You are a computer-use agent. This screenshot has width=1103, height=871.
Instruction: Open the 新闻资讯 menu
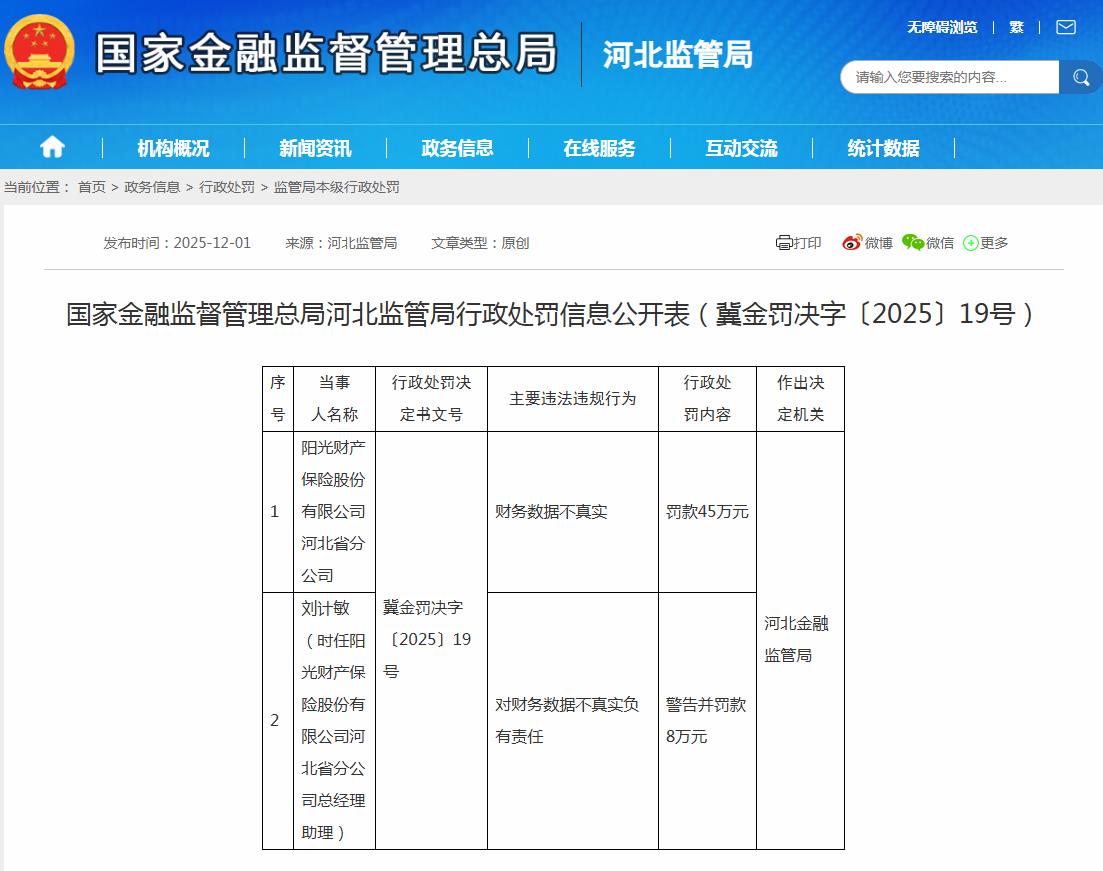[x=315, y=148]
